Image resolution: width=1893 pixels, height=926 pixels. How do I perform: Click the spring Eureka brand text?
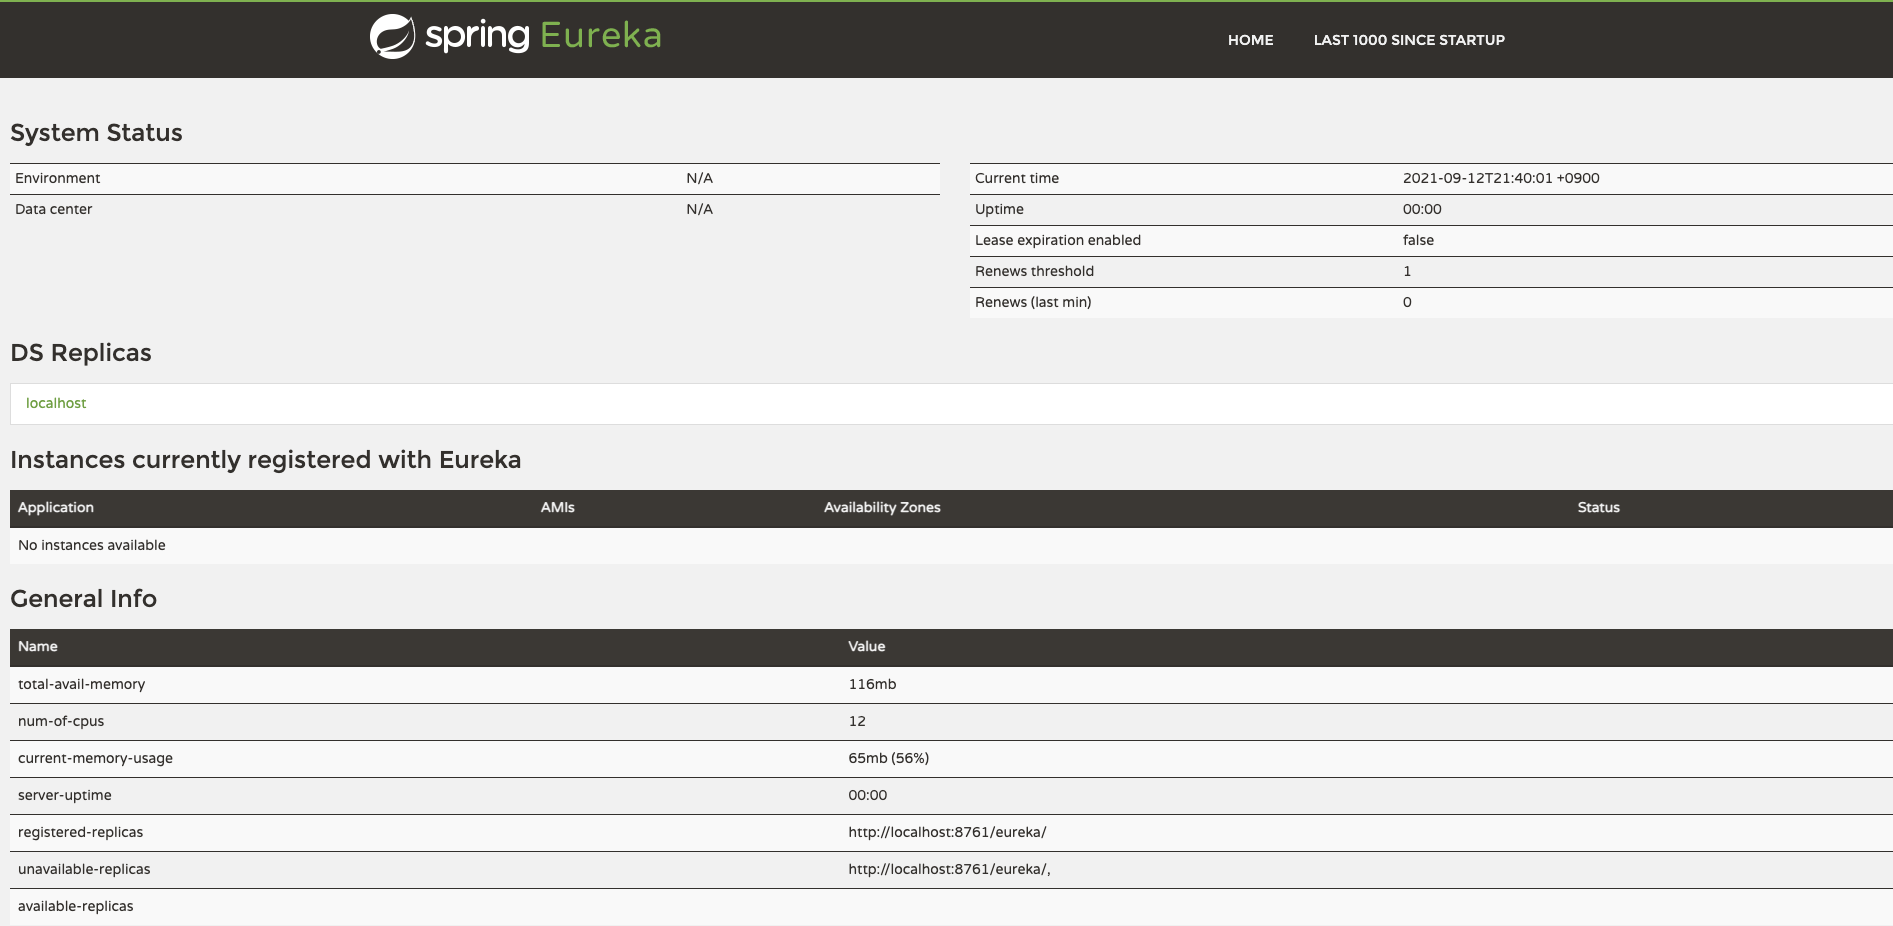(543, 36)
